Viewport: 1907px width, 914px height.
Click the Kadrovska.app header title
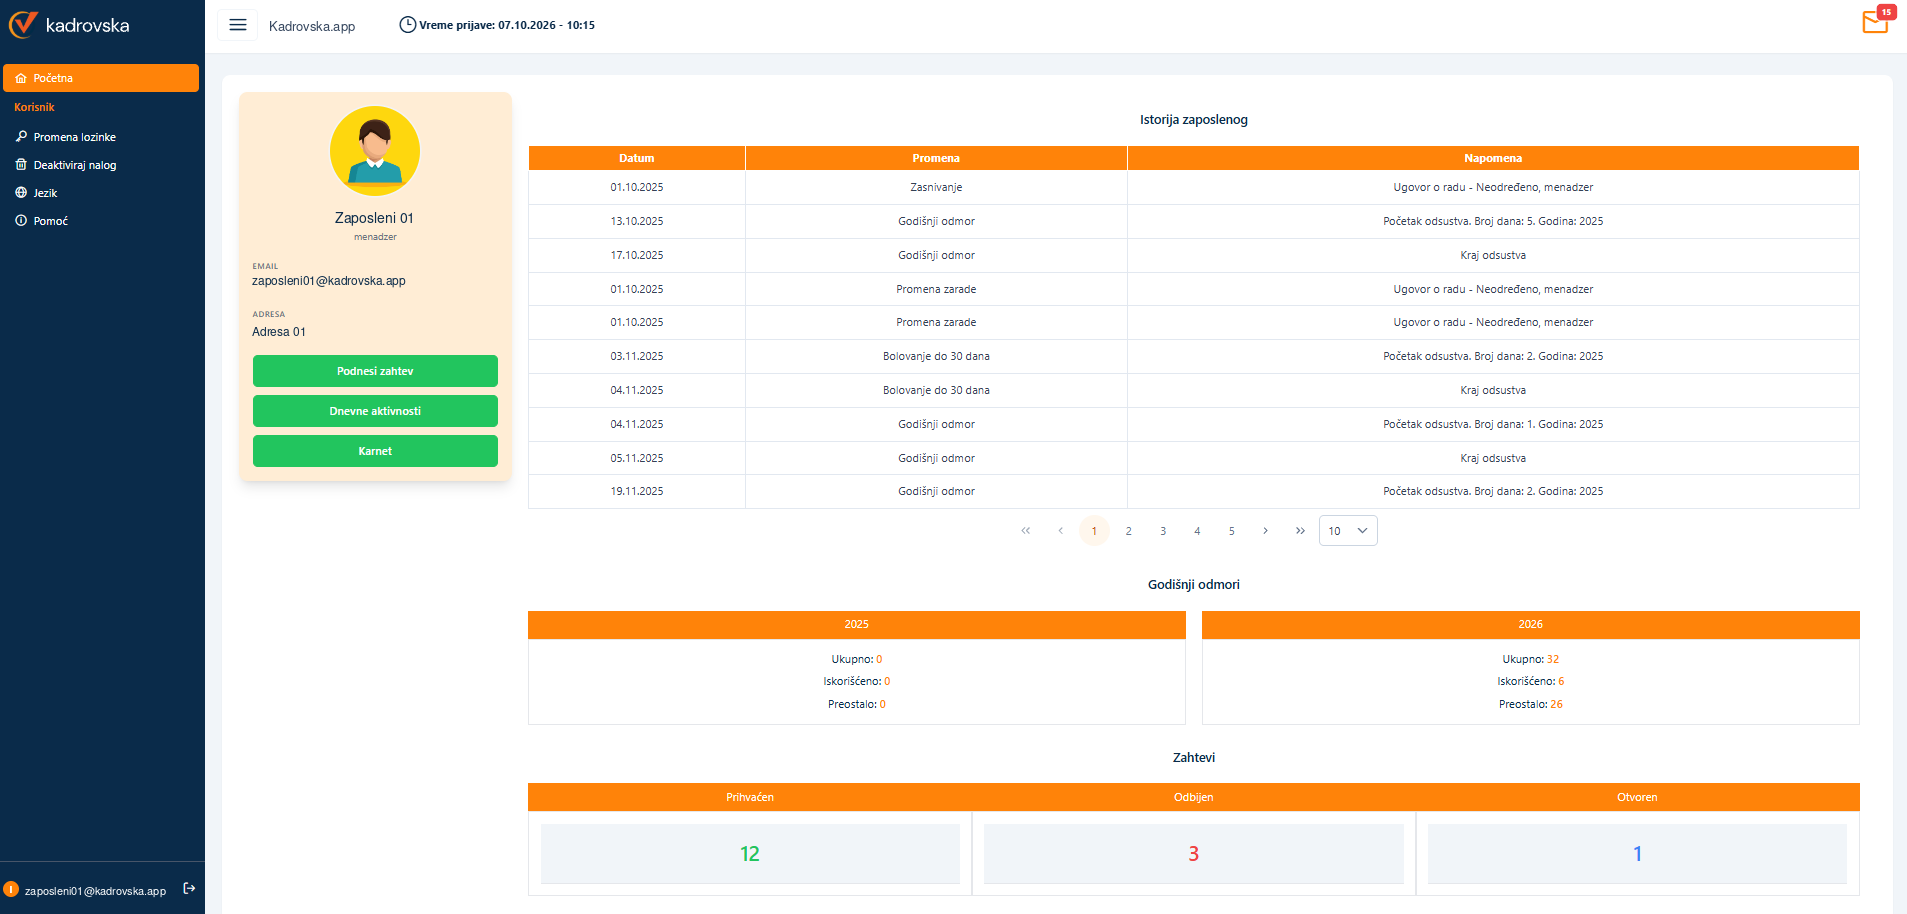coord(312,26)
